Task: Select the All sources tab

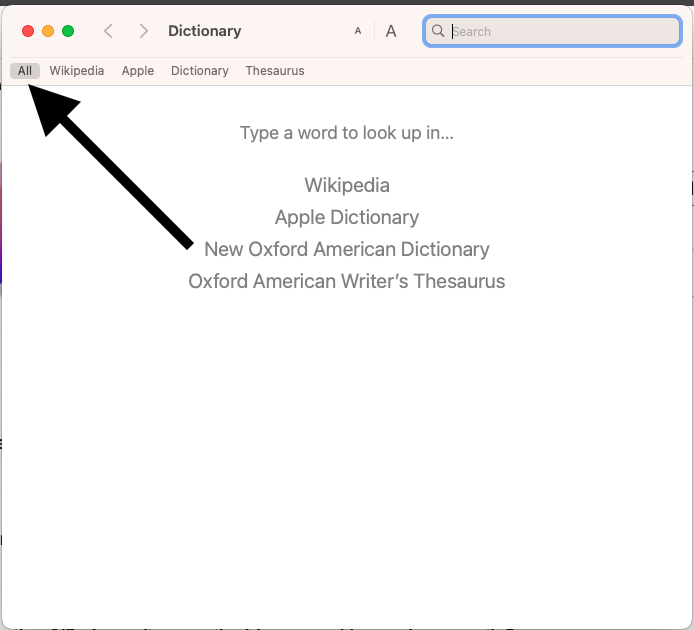Action: 25,71
